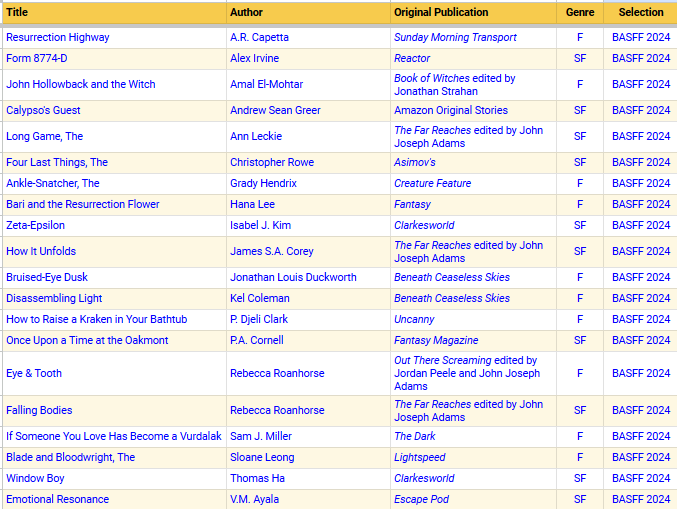Open the Resurrection Highway title link
This screenshot has width=677, height=509.
pos(57,38)
